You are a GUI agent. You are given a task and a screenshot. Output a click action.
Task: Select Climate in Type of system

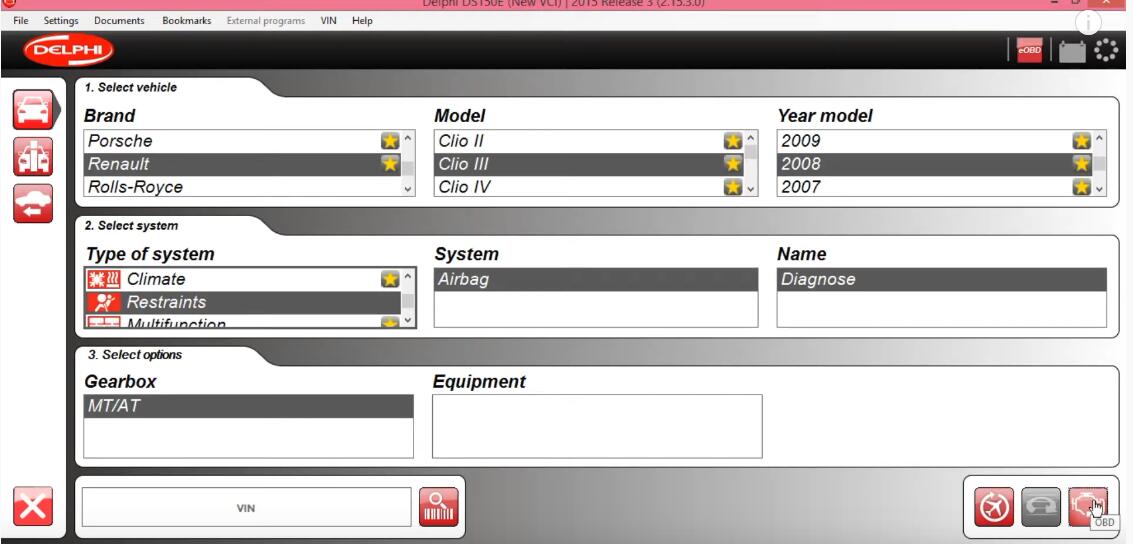(155, 279)
